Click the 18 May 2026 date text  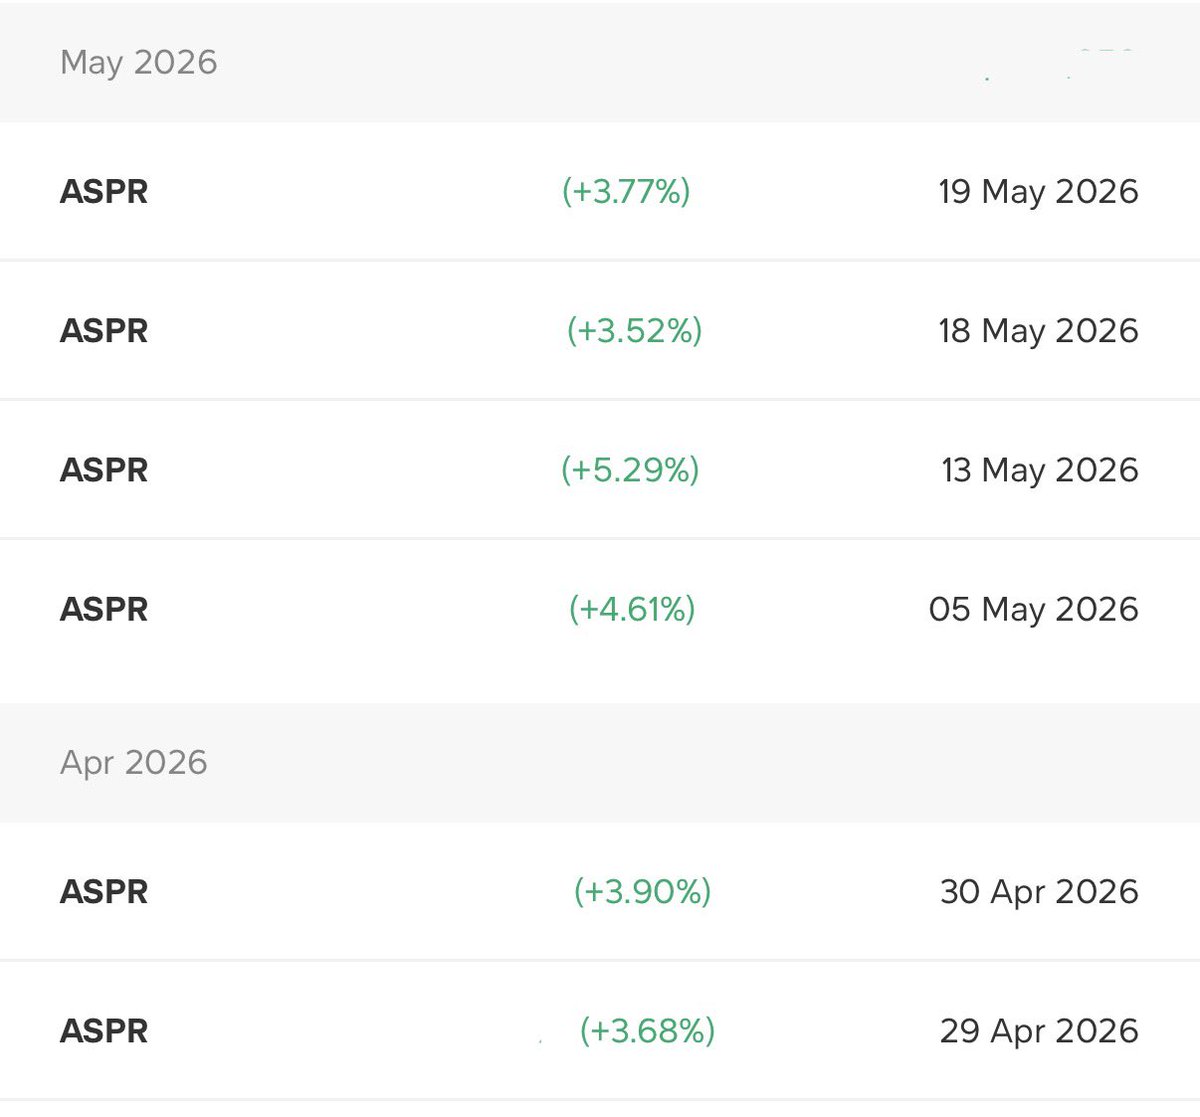coord(1038,331)
